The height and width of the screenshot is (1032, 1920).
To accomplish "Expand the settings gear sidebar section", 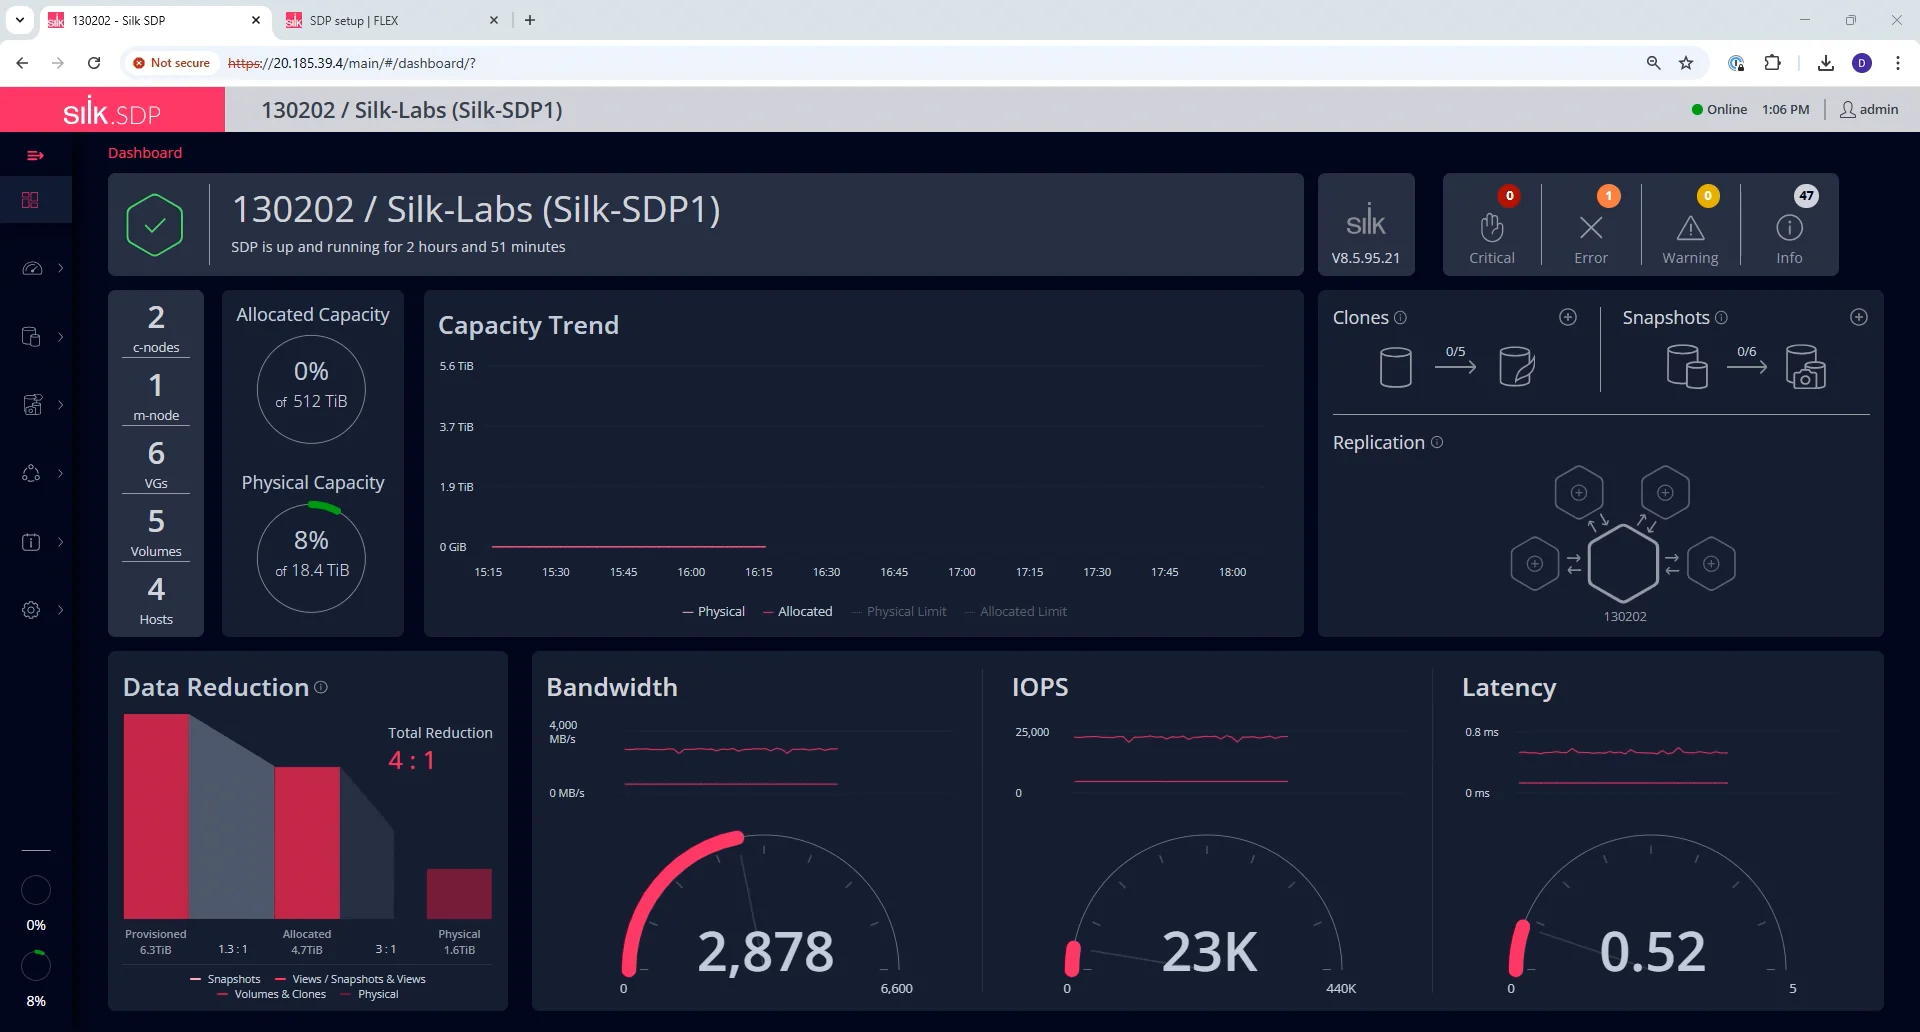I will coord(32,610).
